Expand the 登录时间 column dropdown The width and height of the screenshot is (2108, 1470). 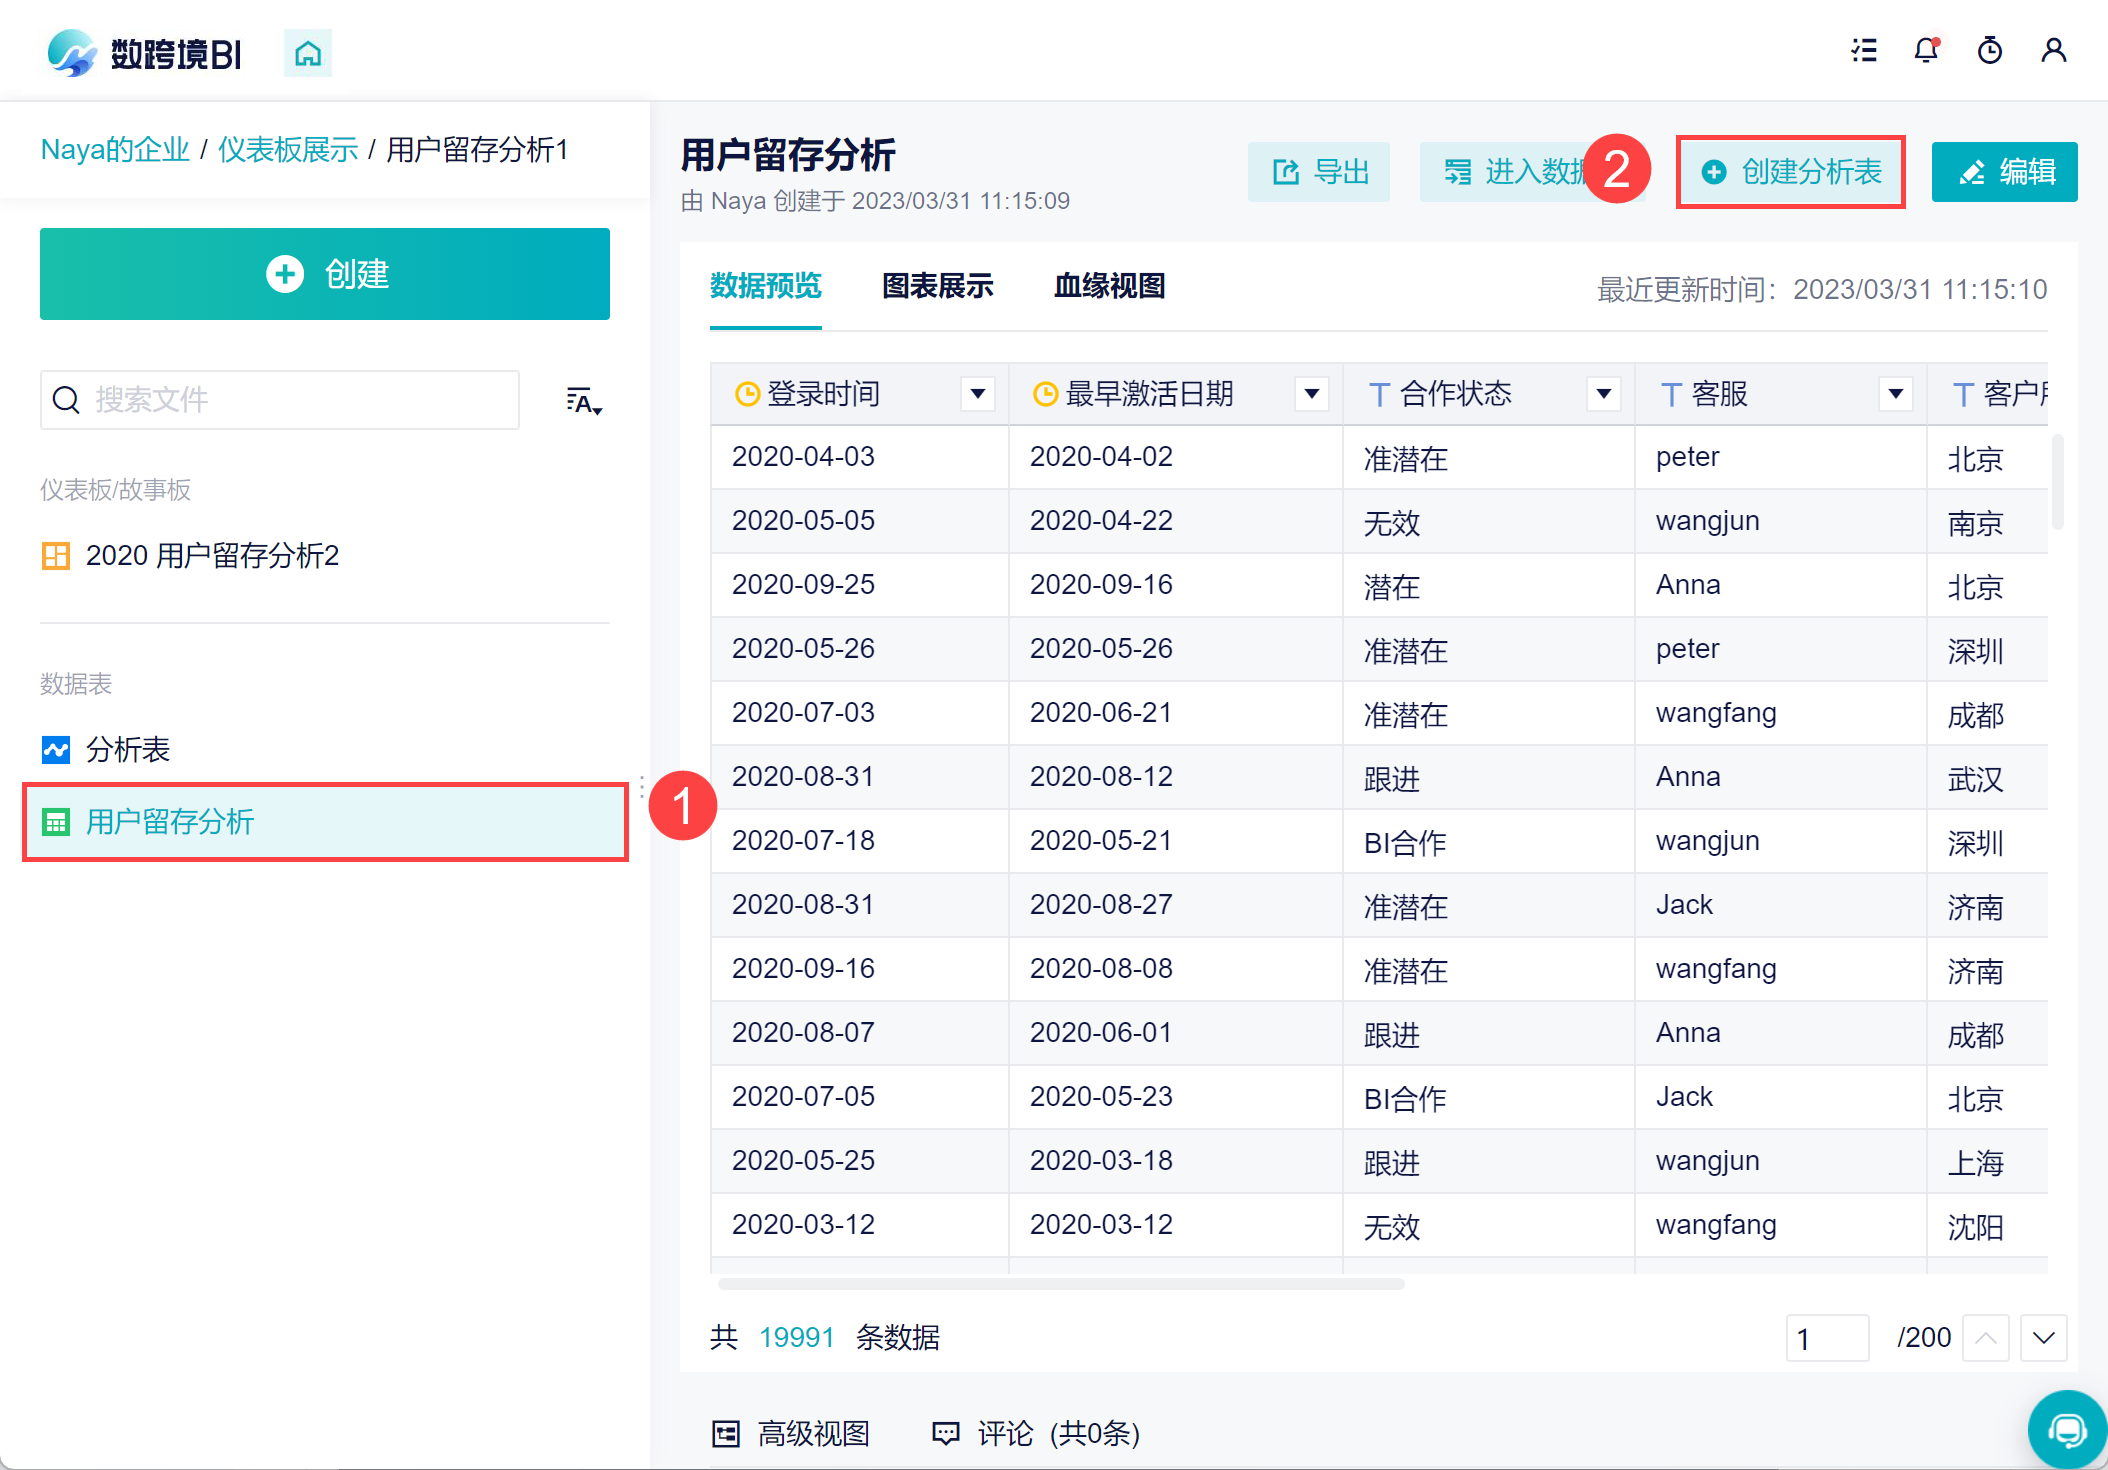click(x=977, y=394)
